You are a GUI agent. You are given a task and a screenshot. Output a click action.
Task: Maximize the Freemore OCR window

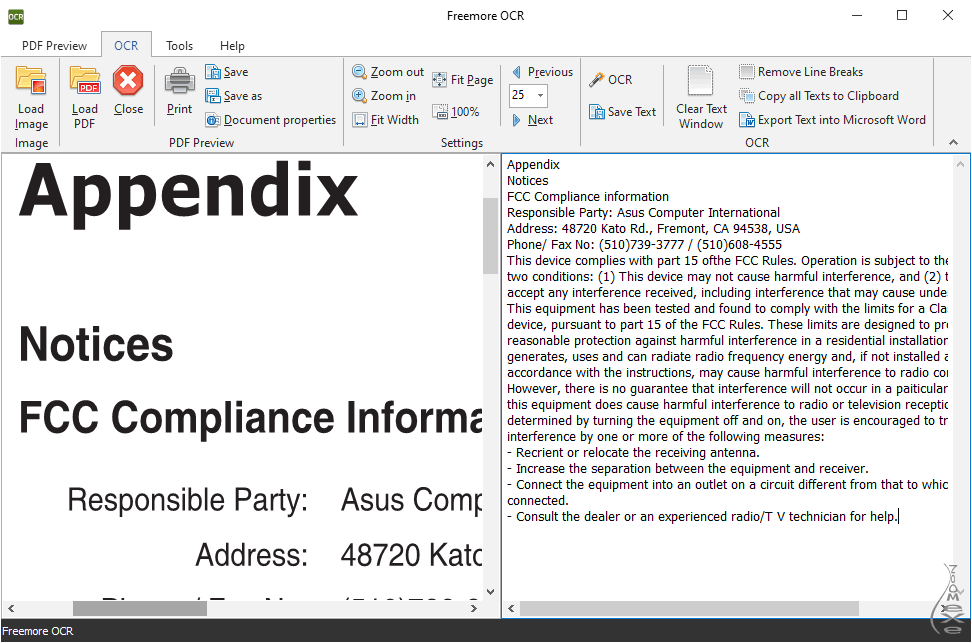click(x=902, y=16)
